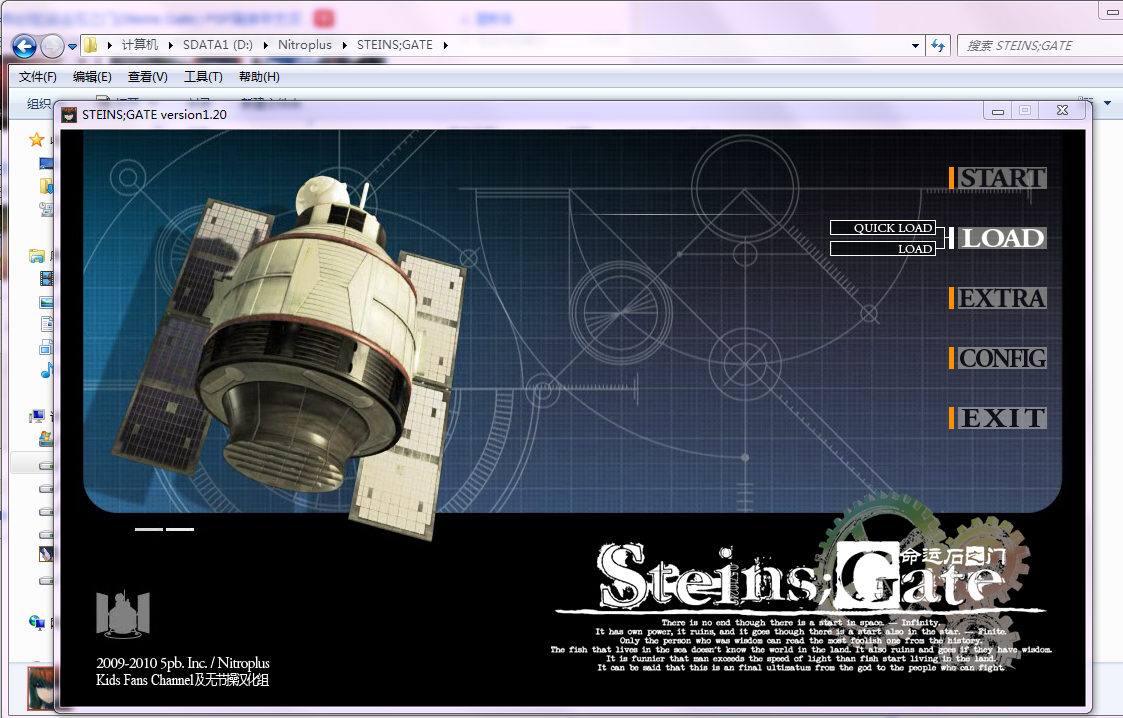
Task: Minimize the STEINS;GATE game window
Action: click(x=998, y=110)
